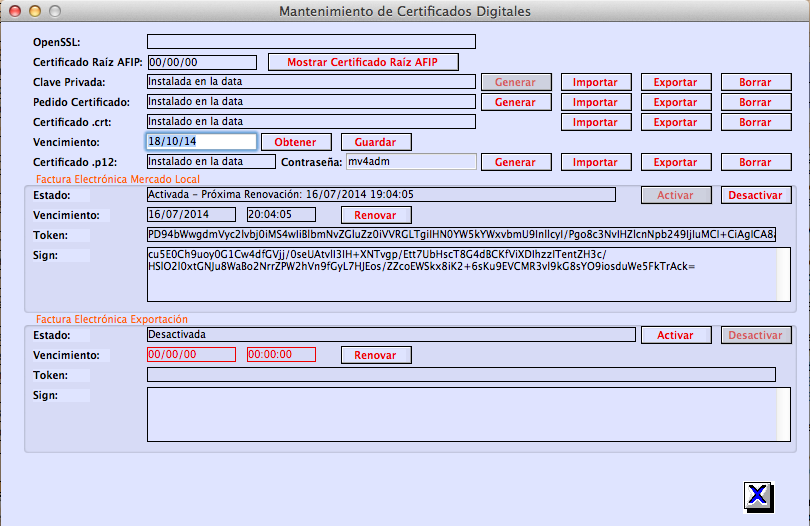Focus Mercado Local date field 16/07/2014
Image resolution: width=810 pixels, height=526 pixels.
tap(191, 214)
